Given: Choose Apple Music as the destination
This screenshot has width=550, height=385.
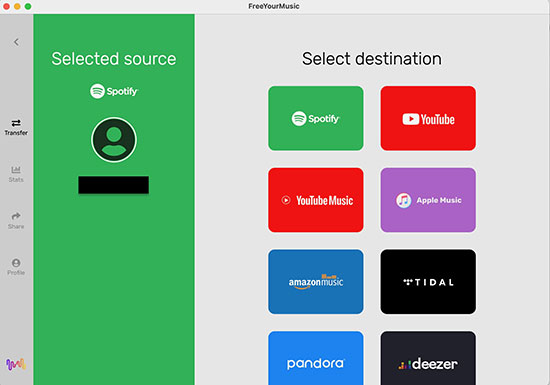Looking at the screenshot, I should [x=428, y=200].
